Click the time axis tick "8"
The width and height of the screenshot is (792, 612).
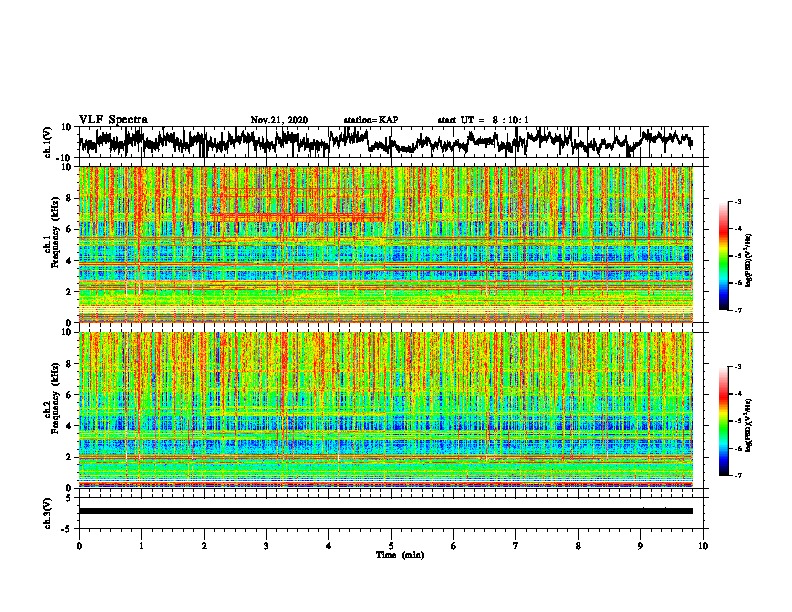(x=578, y=546)
